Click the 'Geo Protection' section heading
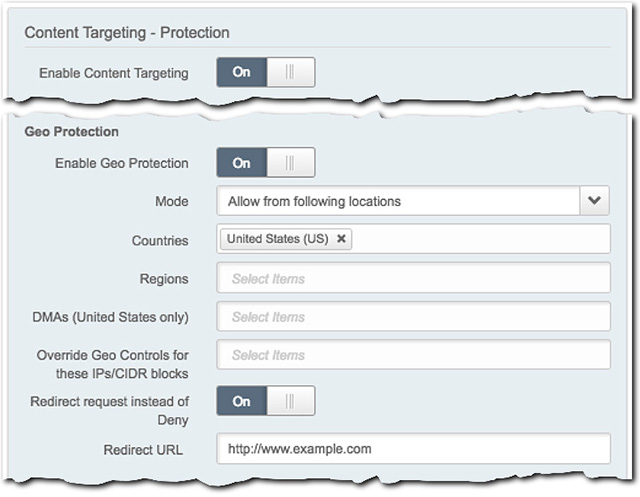The image size is (640, 497). pos(71,131)
